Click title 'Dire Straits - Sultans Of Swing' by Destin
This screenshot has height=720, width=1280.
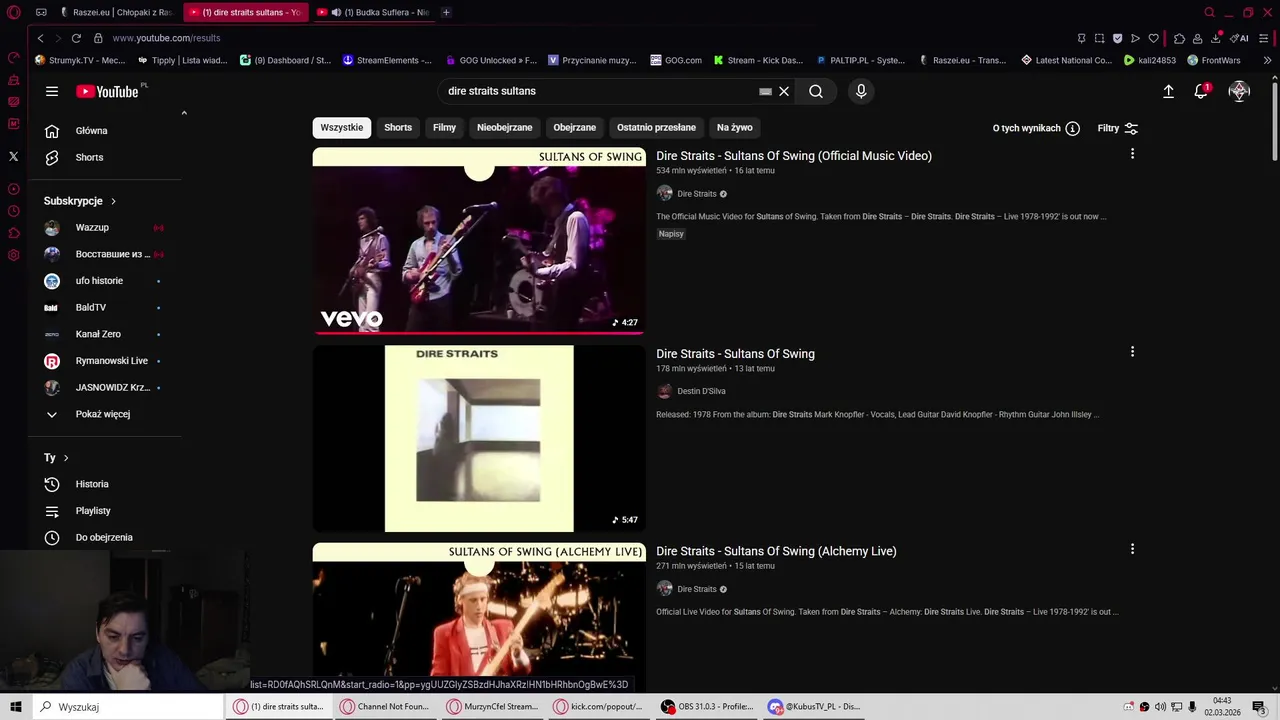(735, 354)
